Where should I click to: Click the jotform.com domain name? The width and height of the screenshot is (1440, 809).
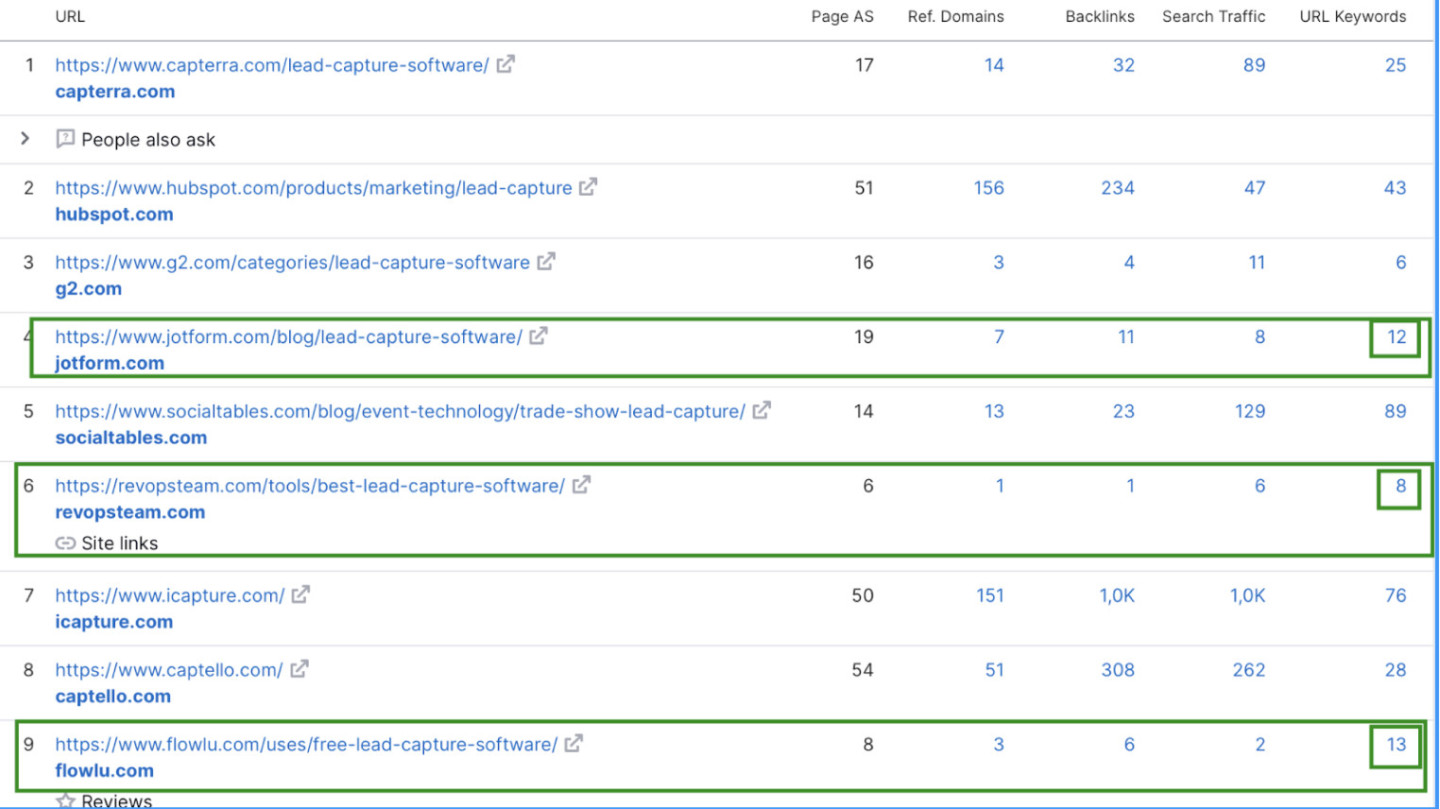[110, 363]
